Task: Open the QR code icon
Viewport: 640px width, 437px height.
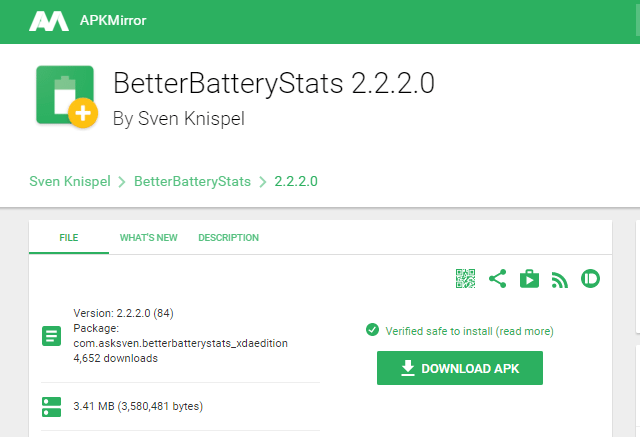Action: tap(465, 279)
